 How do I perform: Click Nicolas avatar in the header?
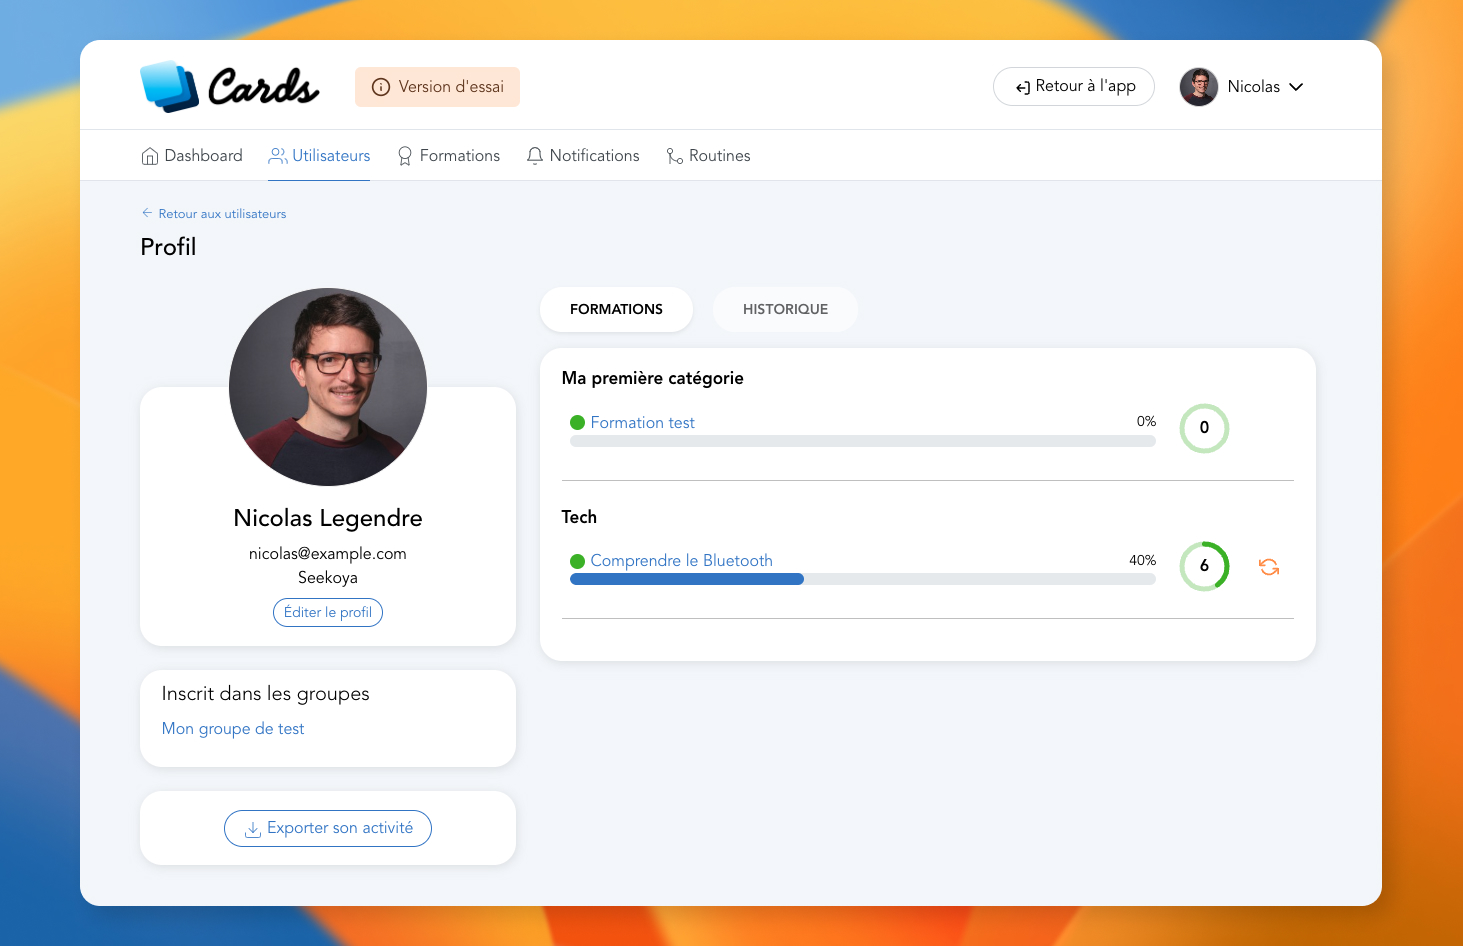pos(1198,87)
